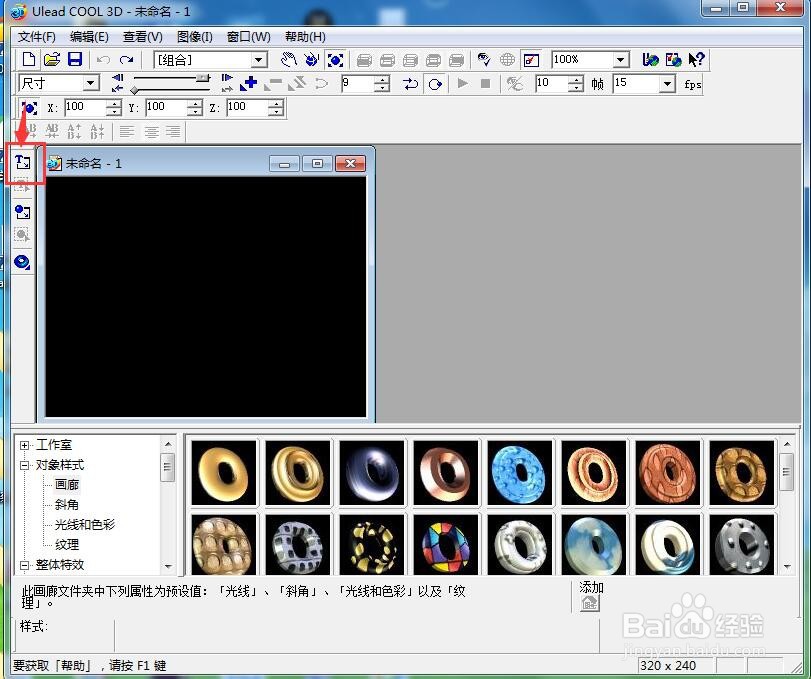811x679 pixels.
Task: Open the 编辑(E) menu
Action: point(89,37)
